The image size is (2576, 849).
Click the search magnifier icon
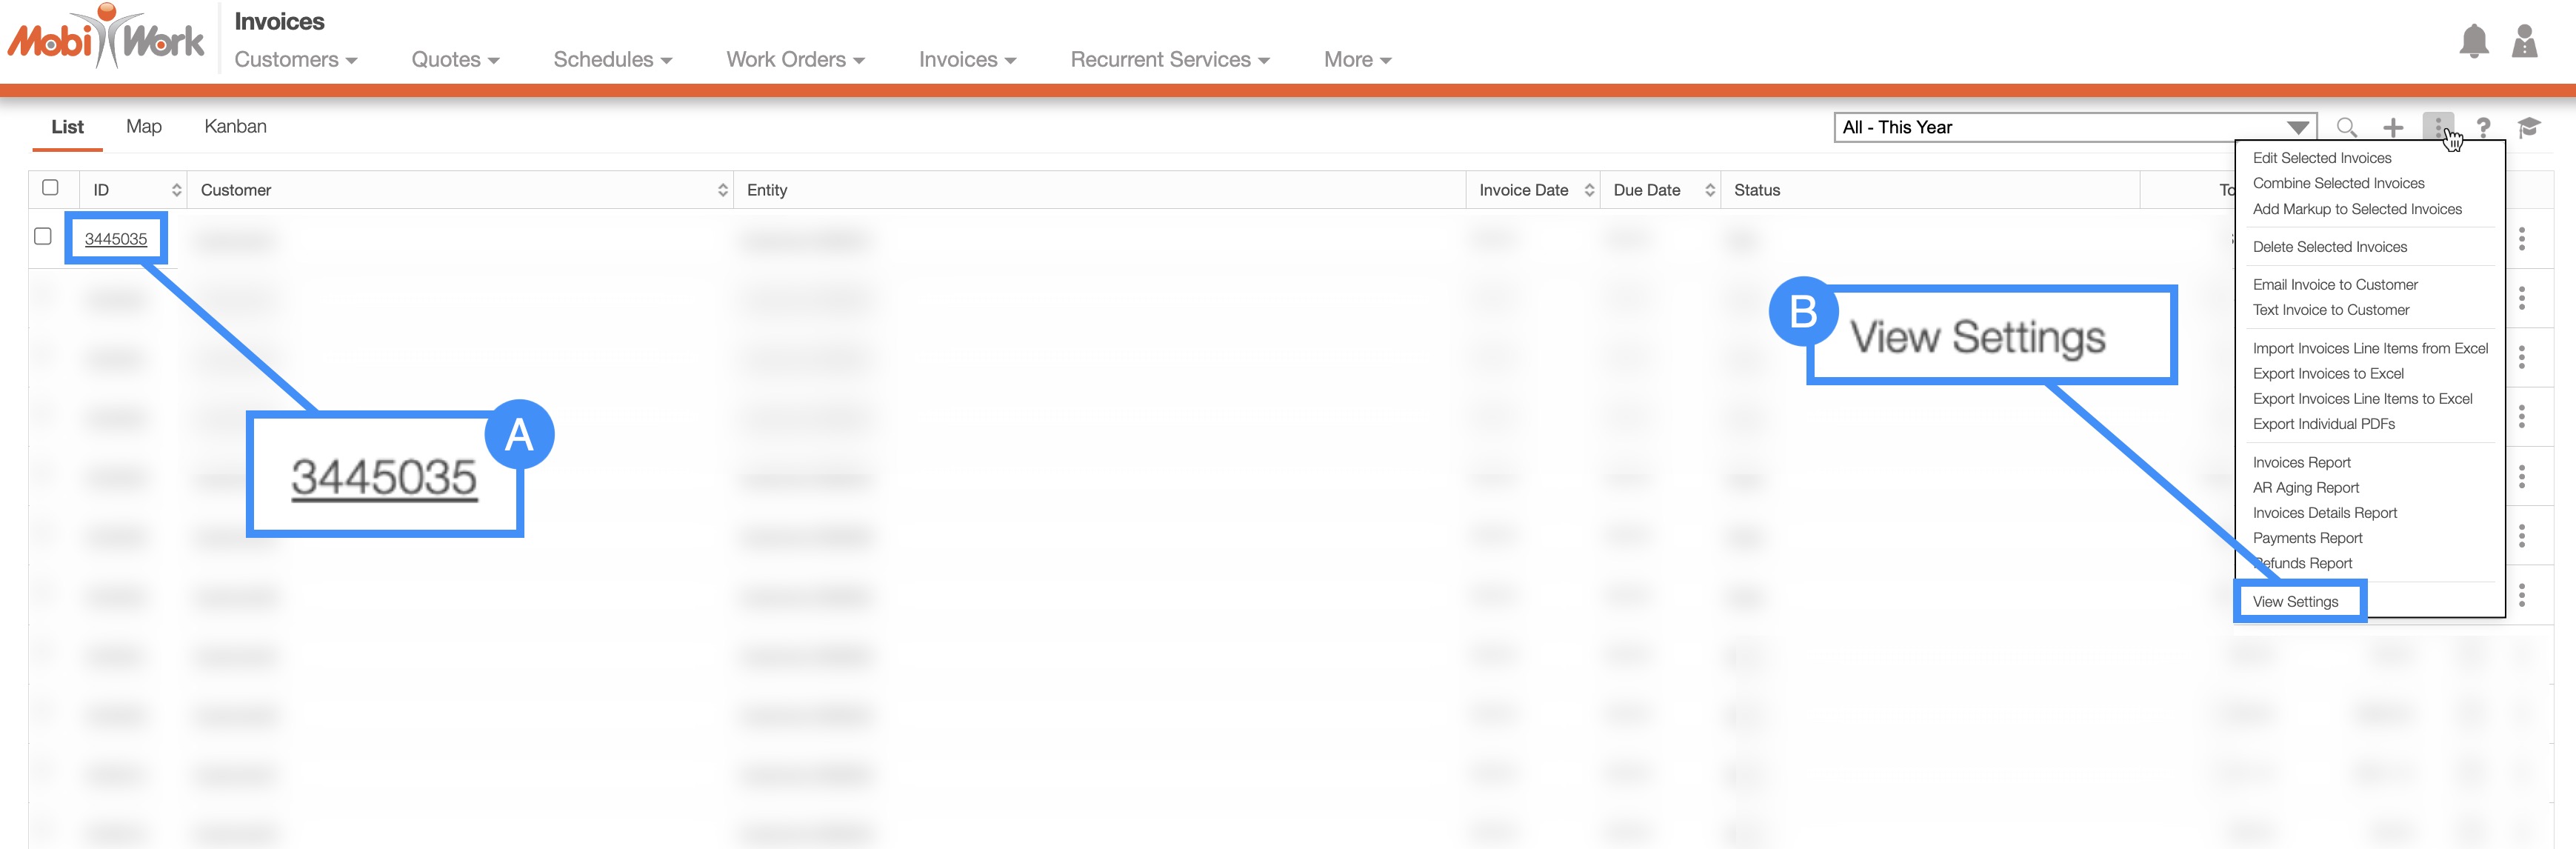[2346, 127]
